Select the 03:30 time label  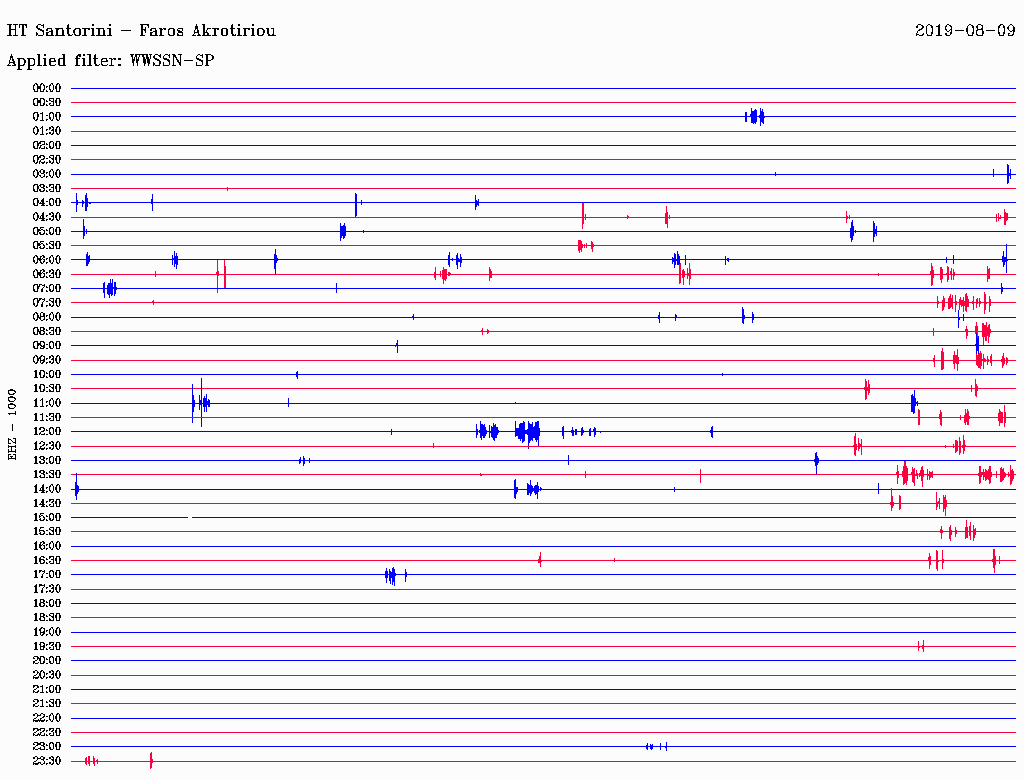[x=47, y=189]
